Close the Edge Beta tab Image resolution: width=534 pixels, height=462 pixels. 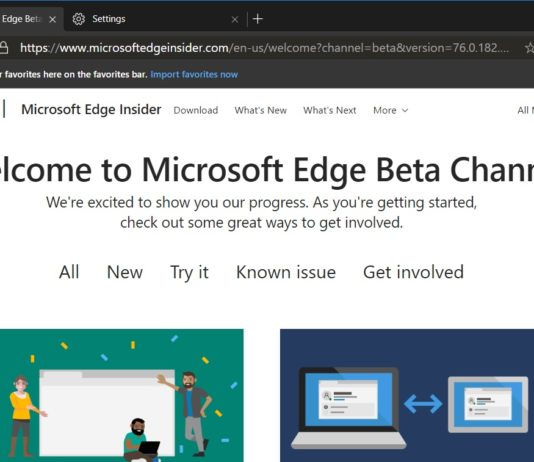point(52,19)
